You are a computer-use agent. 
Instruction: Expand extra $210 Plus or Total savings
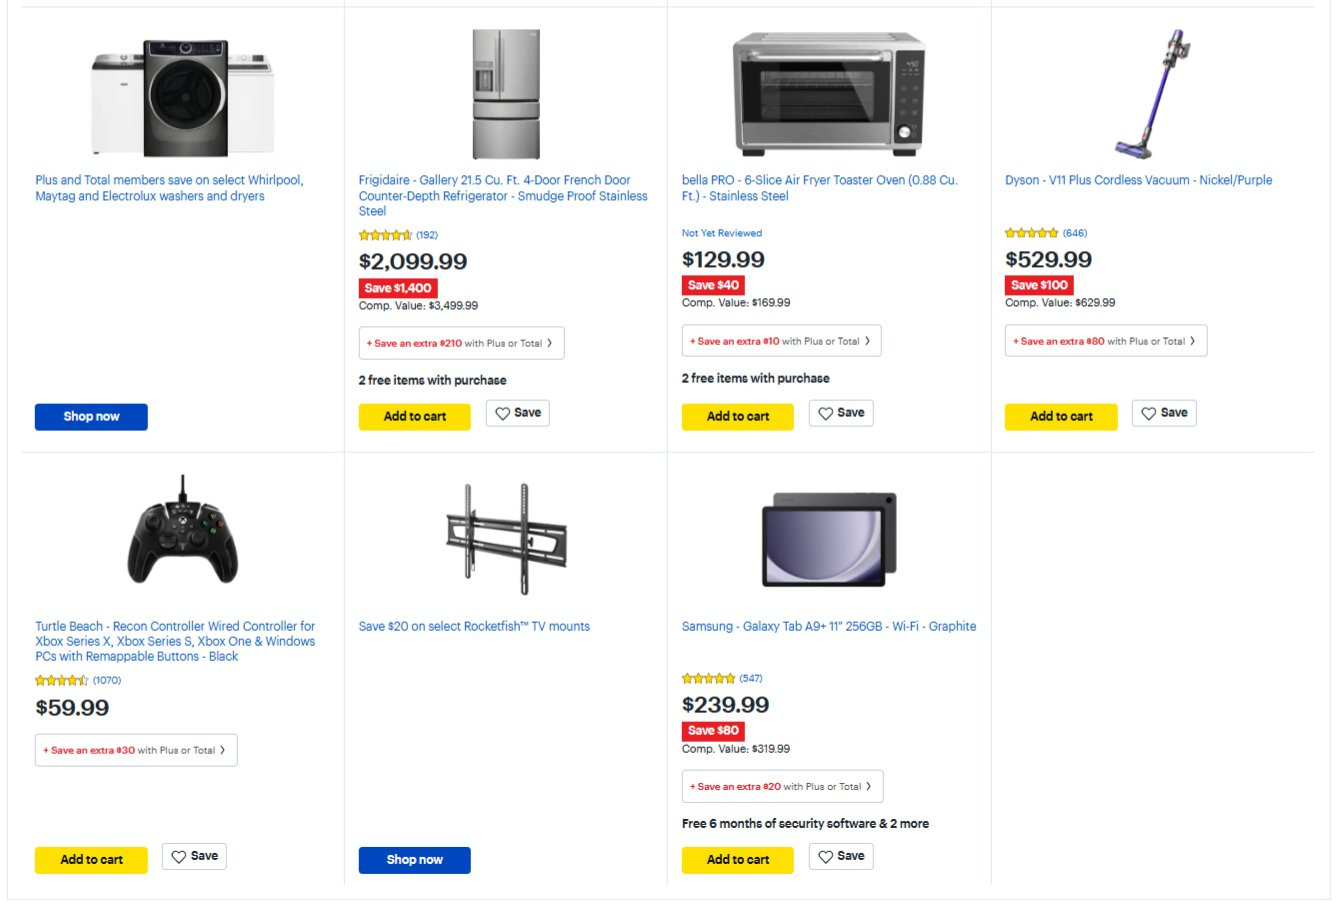(x=461, y=343)
